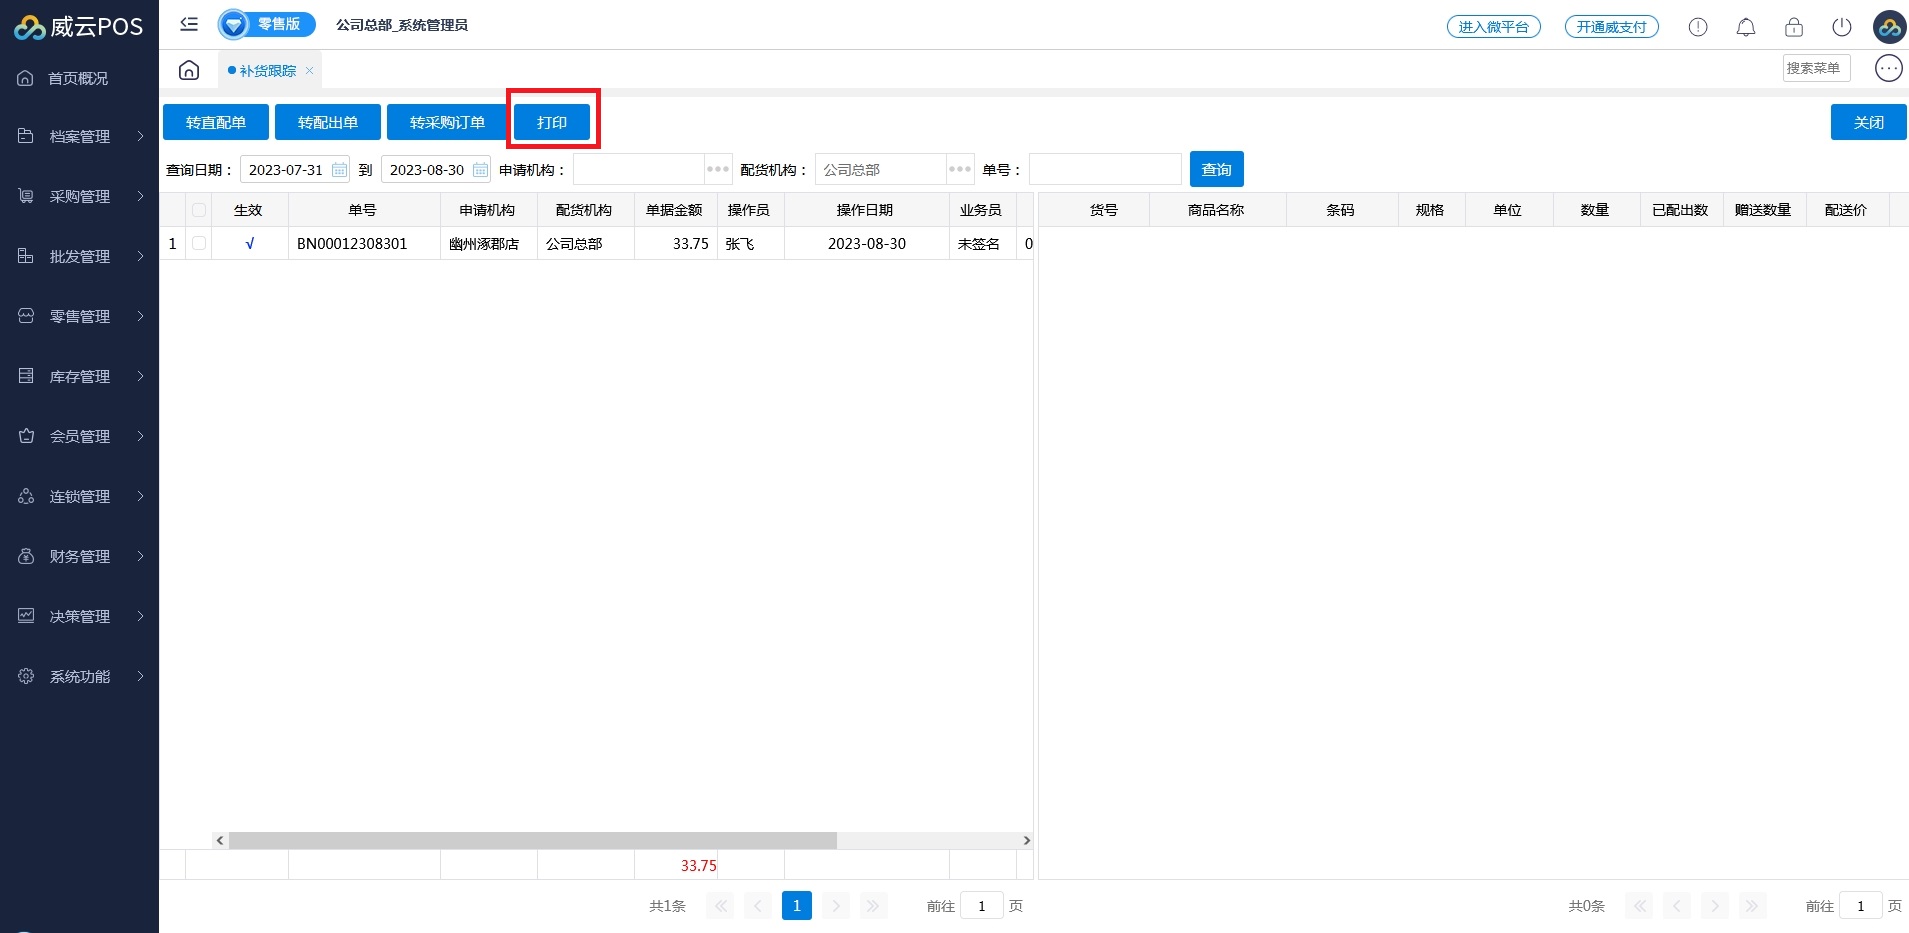The height and width of the screenshot is (933, 1909).
Task: Open the notifications bell icon
Action: pos(1745,27)
